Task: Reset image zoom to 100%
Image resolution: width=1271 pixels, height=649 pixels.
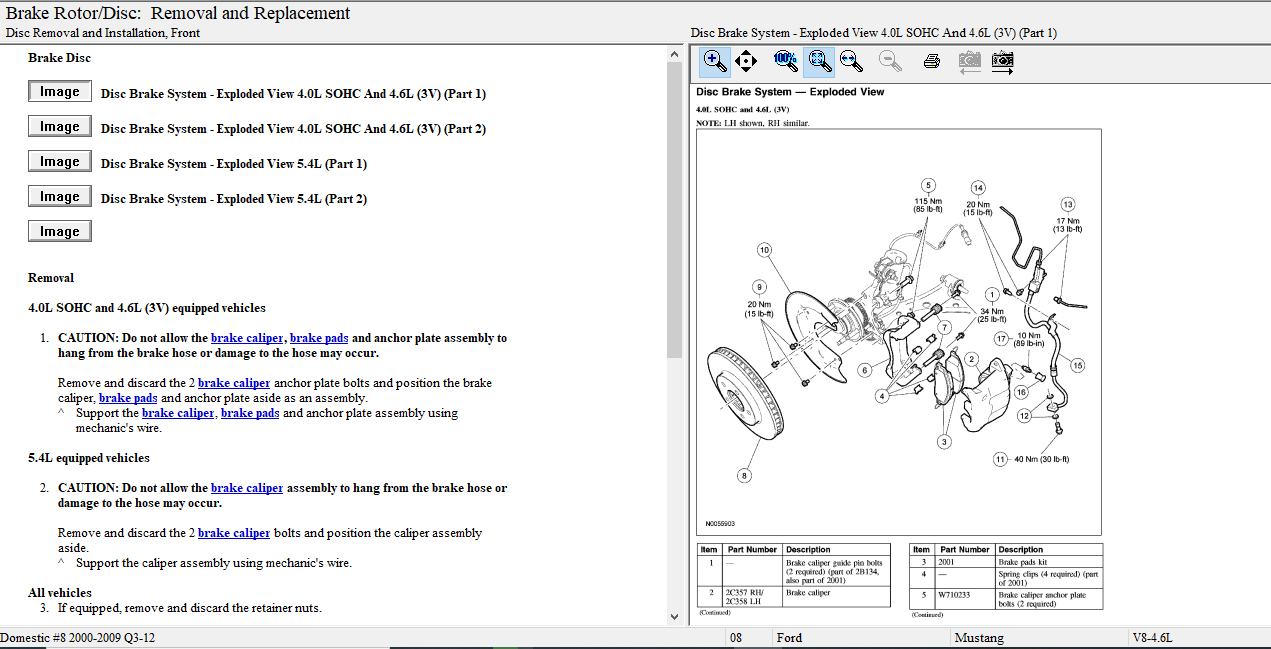Action: click(785, 62)
